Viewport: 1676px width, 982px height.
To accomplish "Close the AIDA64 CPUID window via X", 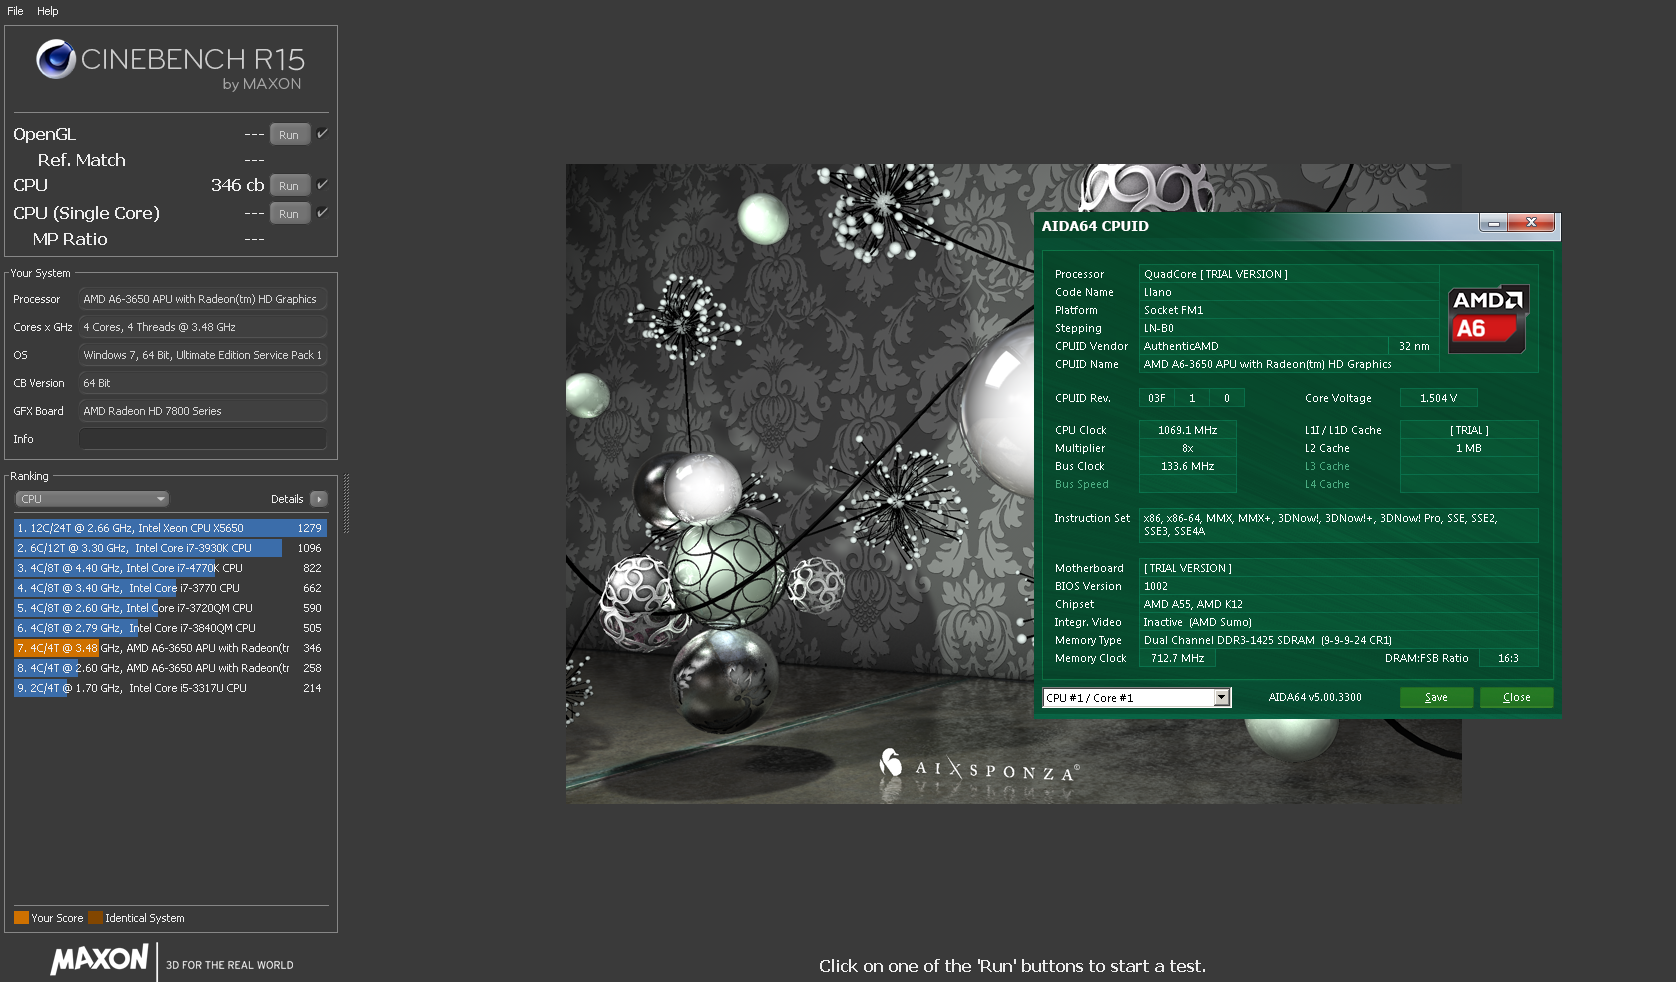I will (x=1531, y=223).
